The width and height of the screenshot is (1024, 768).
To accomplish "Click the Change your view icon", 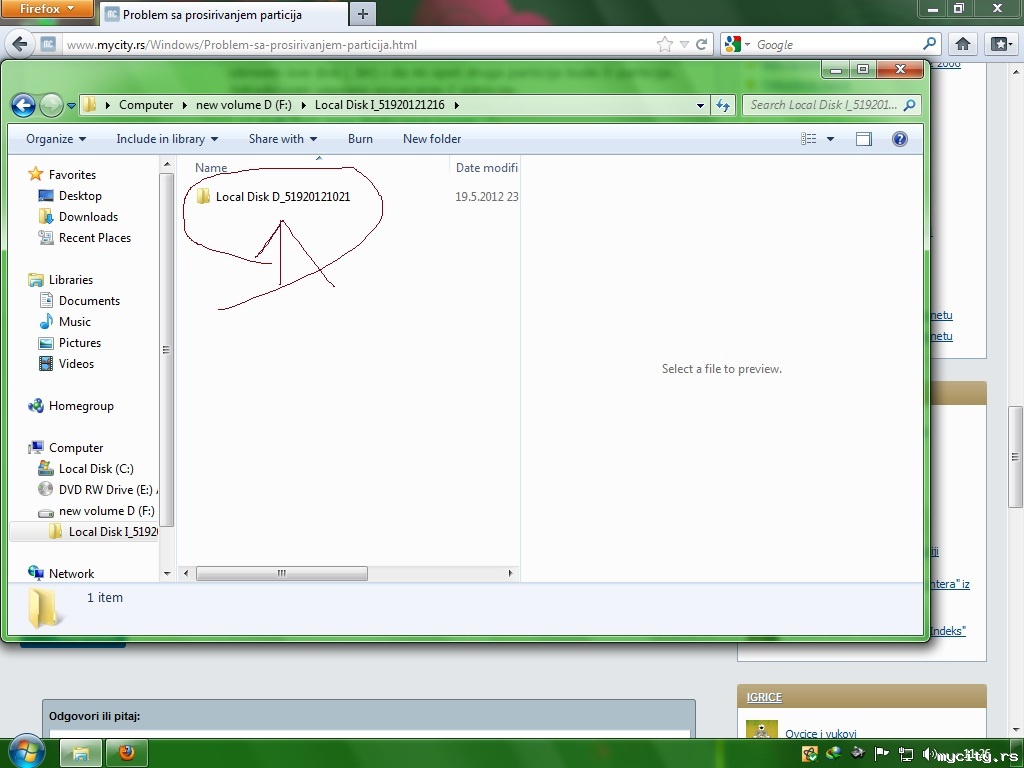I will [x=808, y=138].
